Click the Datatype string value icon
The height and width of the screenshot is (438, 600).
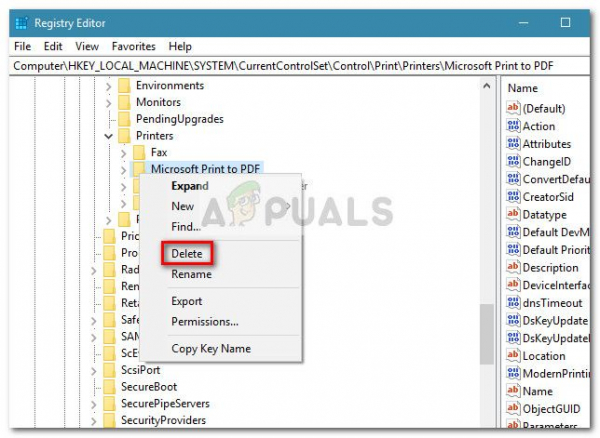click(x=513, y=214)
